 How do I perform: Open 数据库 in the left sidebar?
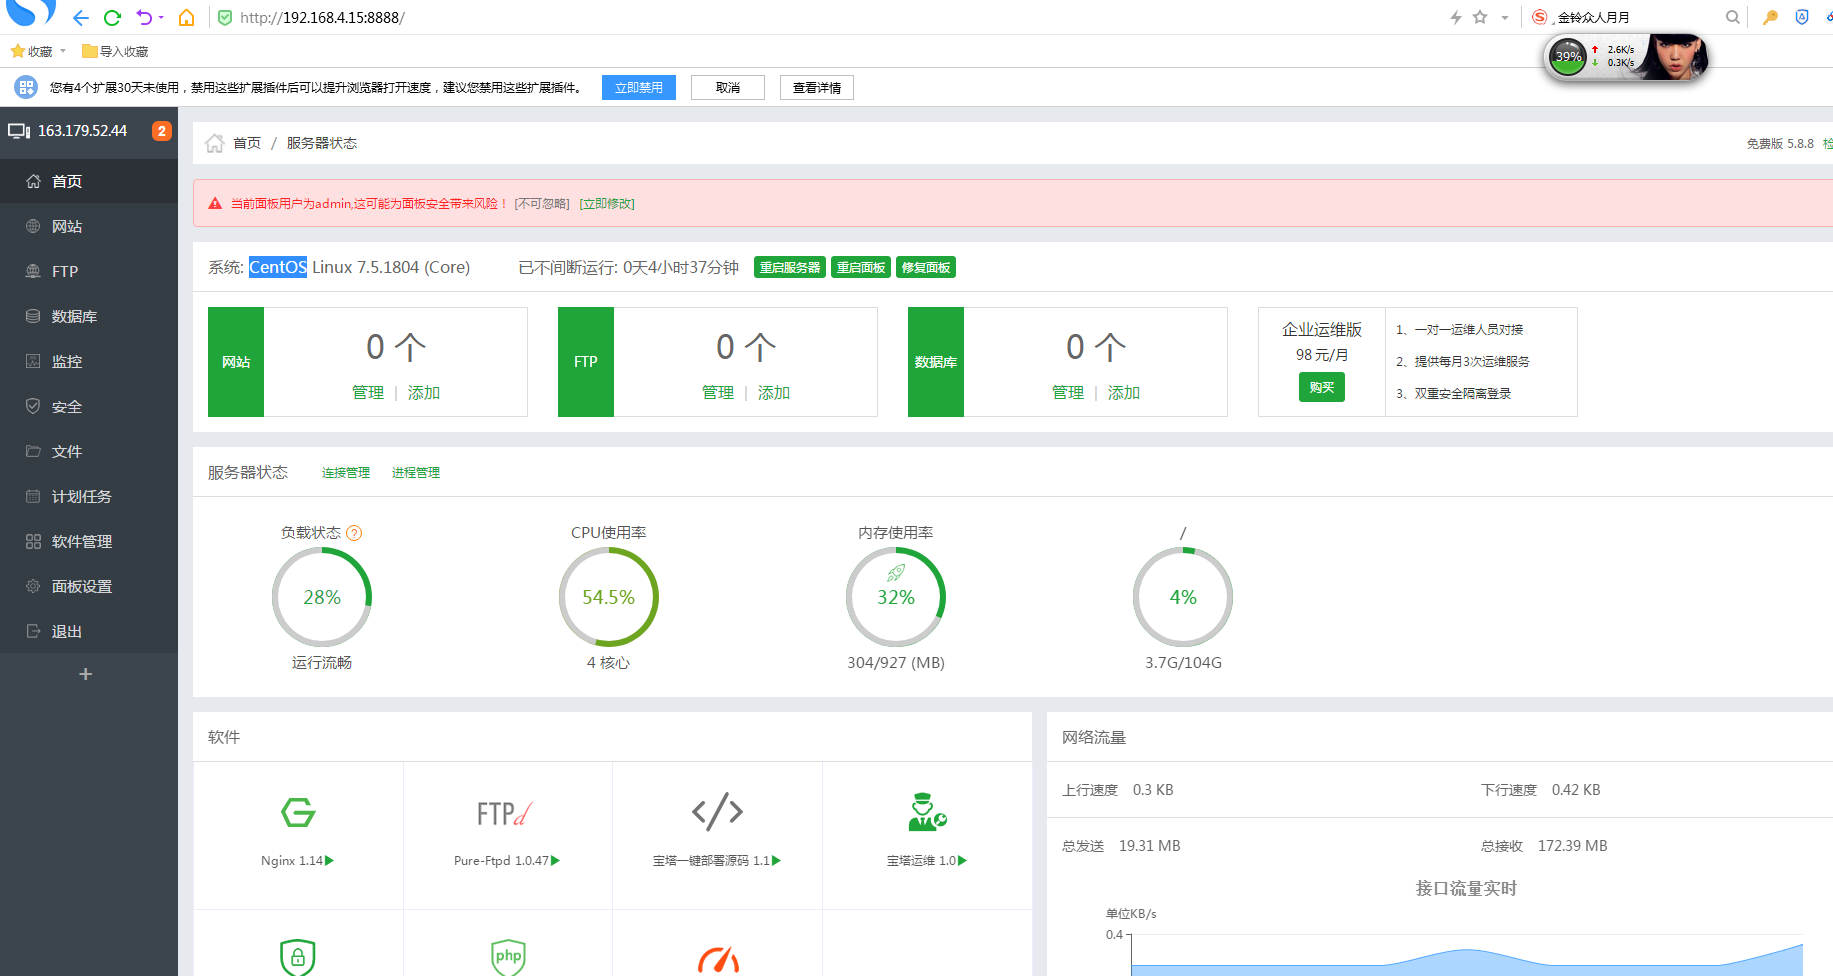pyautogui.click(x=89, y=316)
